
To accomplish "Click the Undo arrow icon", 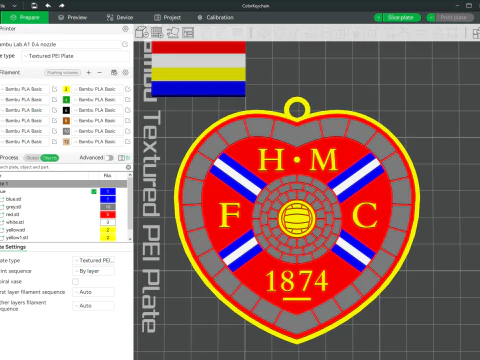I will (x=48, y=6).
